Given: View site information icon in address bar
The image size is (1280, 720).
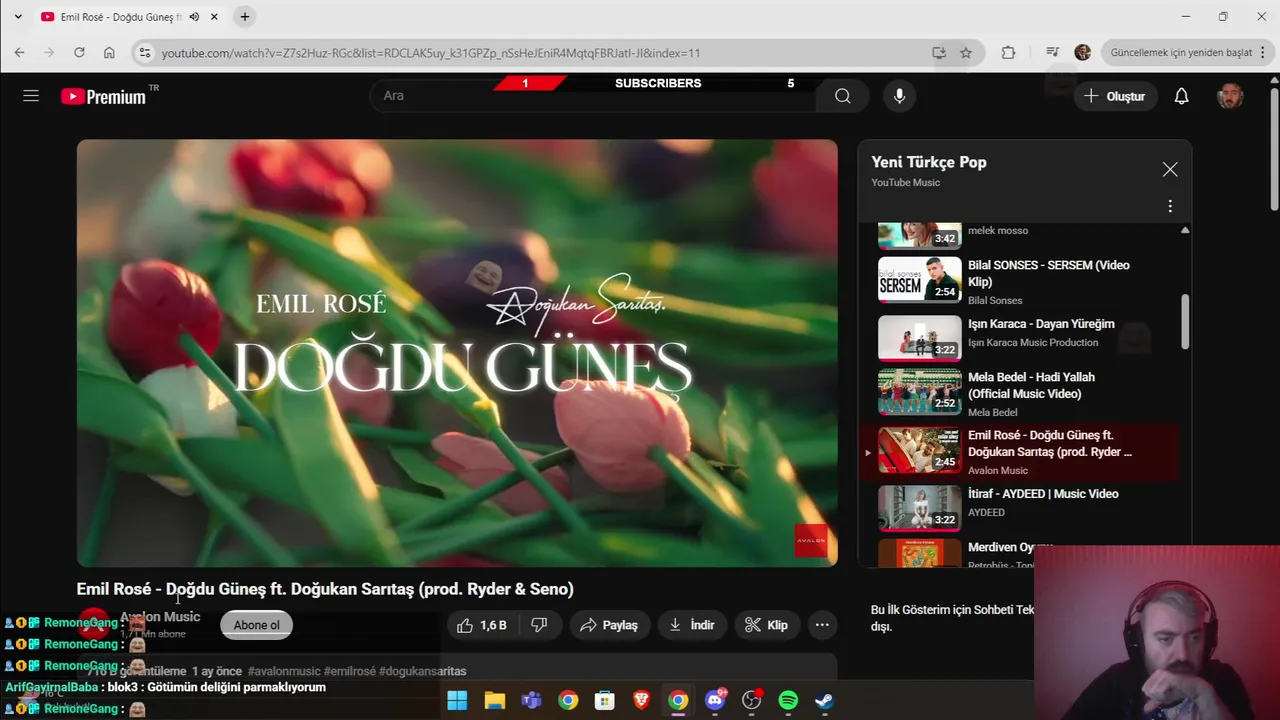Looking at the screenshot, I should [x=145, y=53].
